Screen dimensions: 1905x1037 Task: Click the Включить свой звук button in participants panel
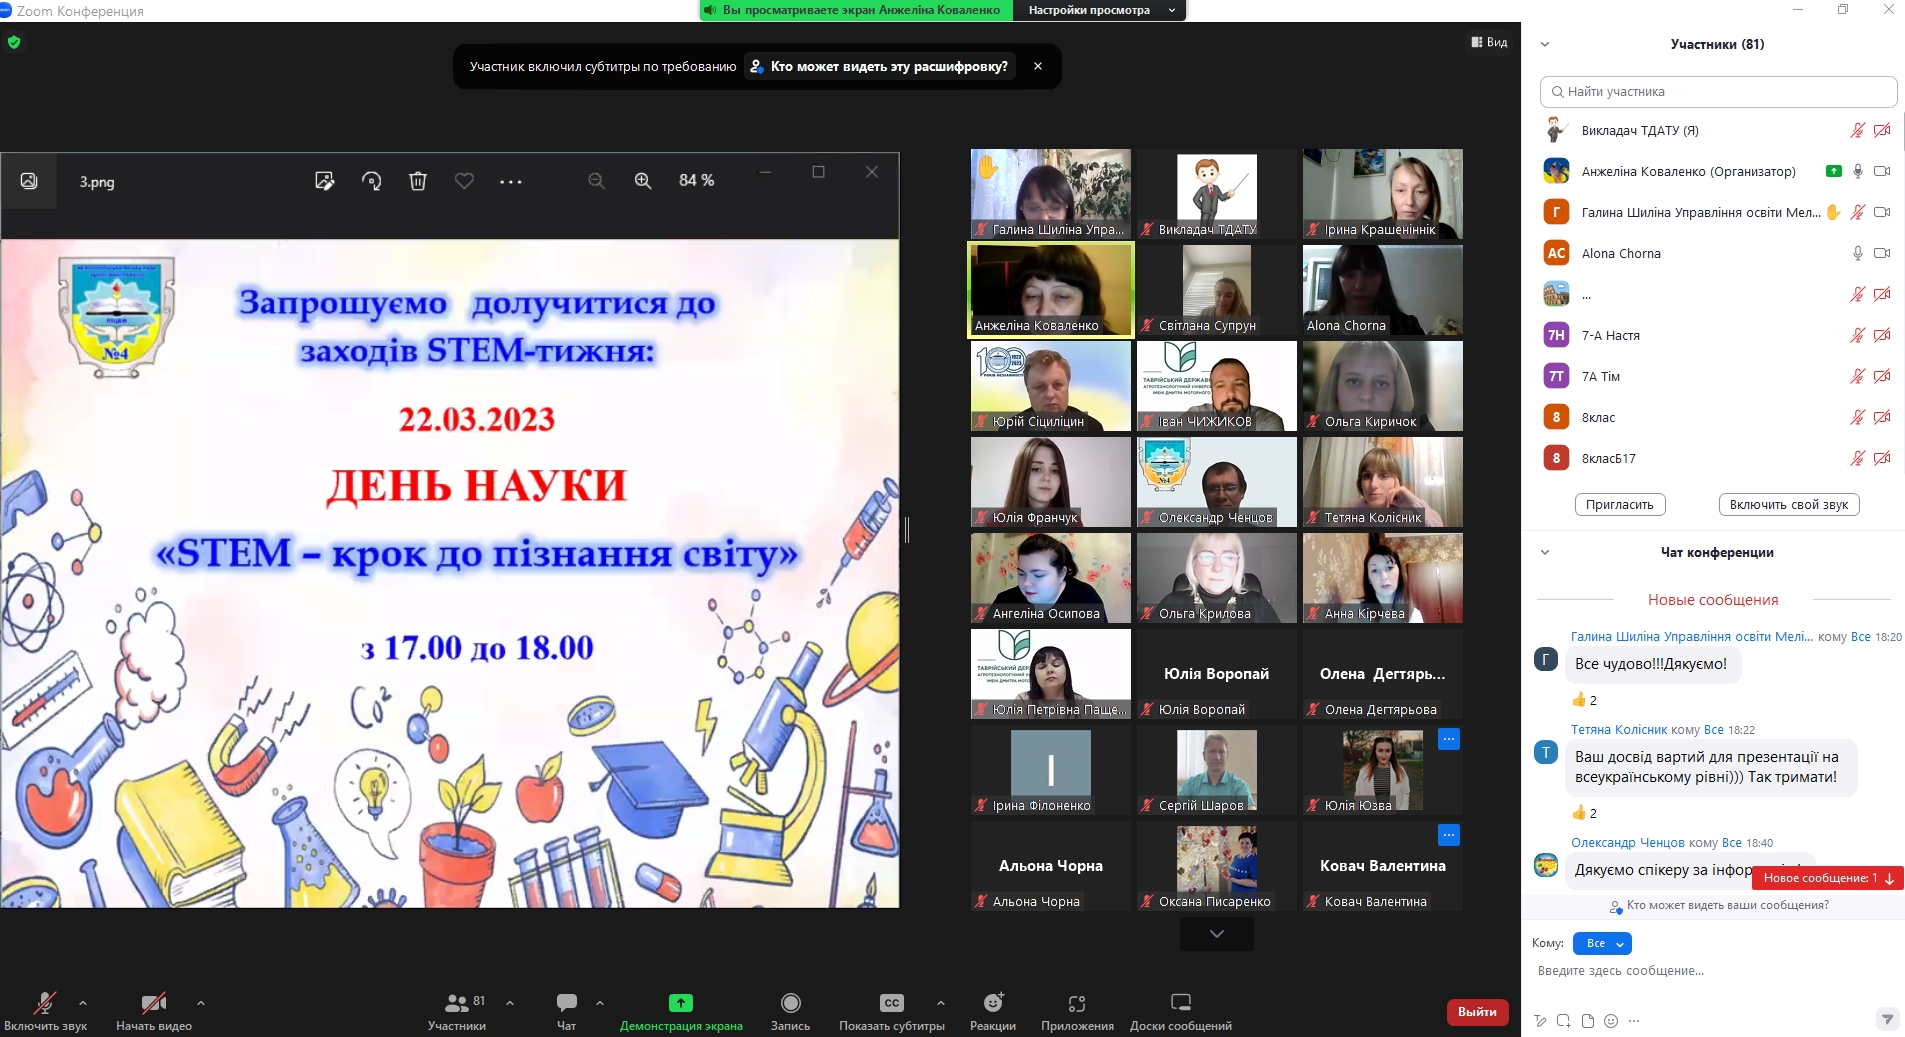1789,505
